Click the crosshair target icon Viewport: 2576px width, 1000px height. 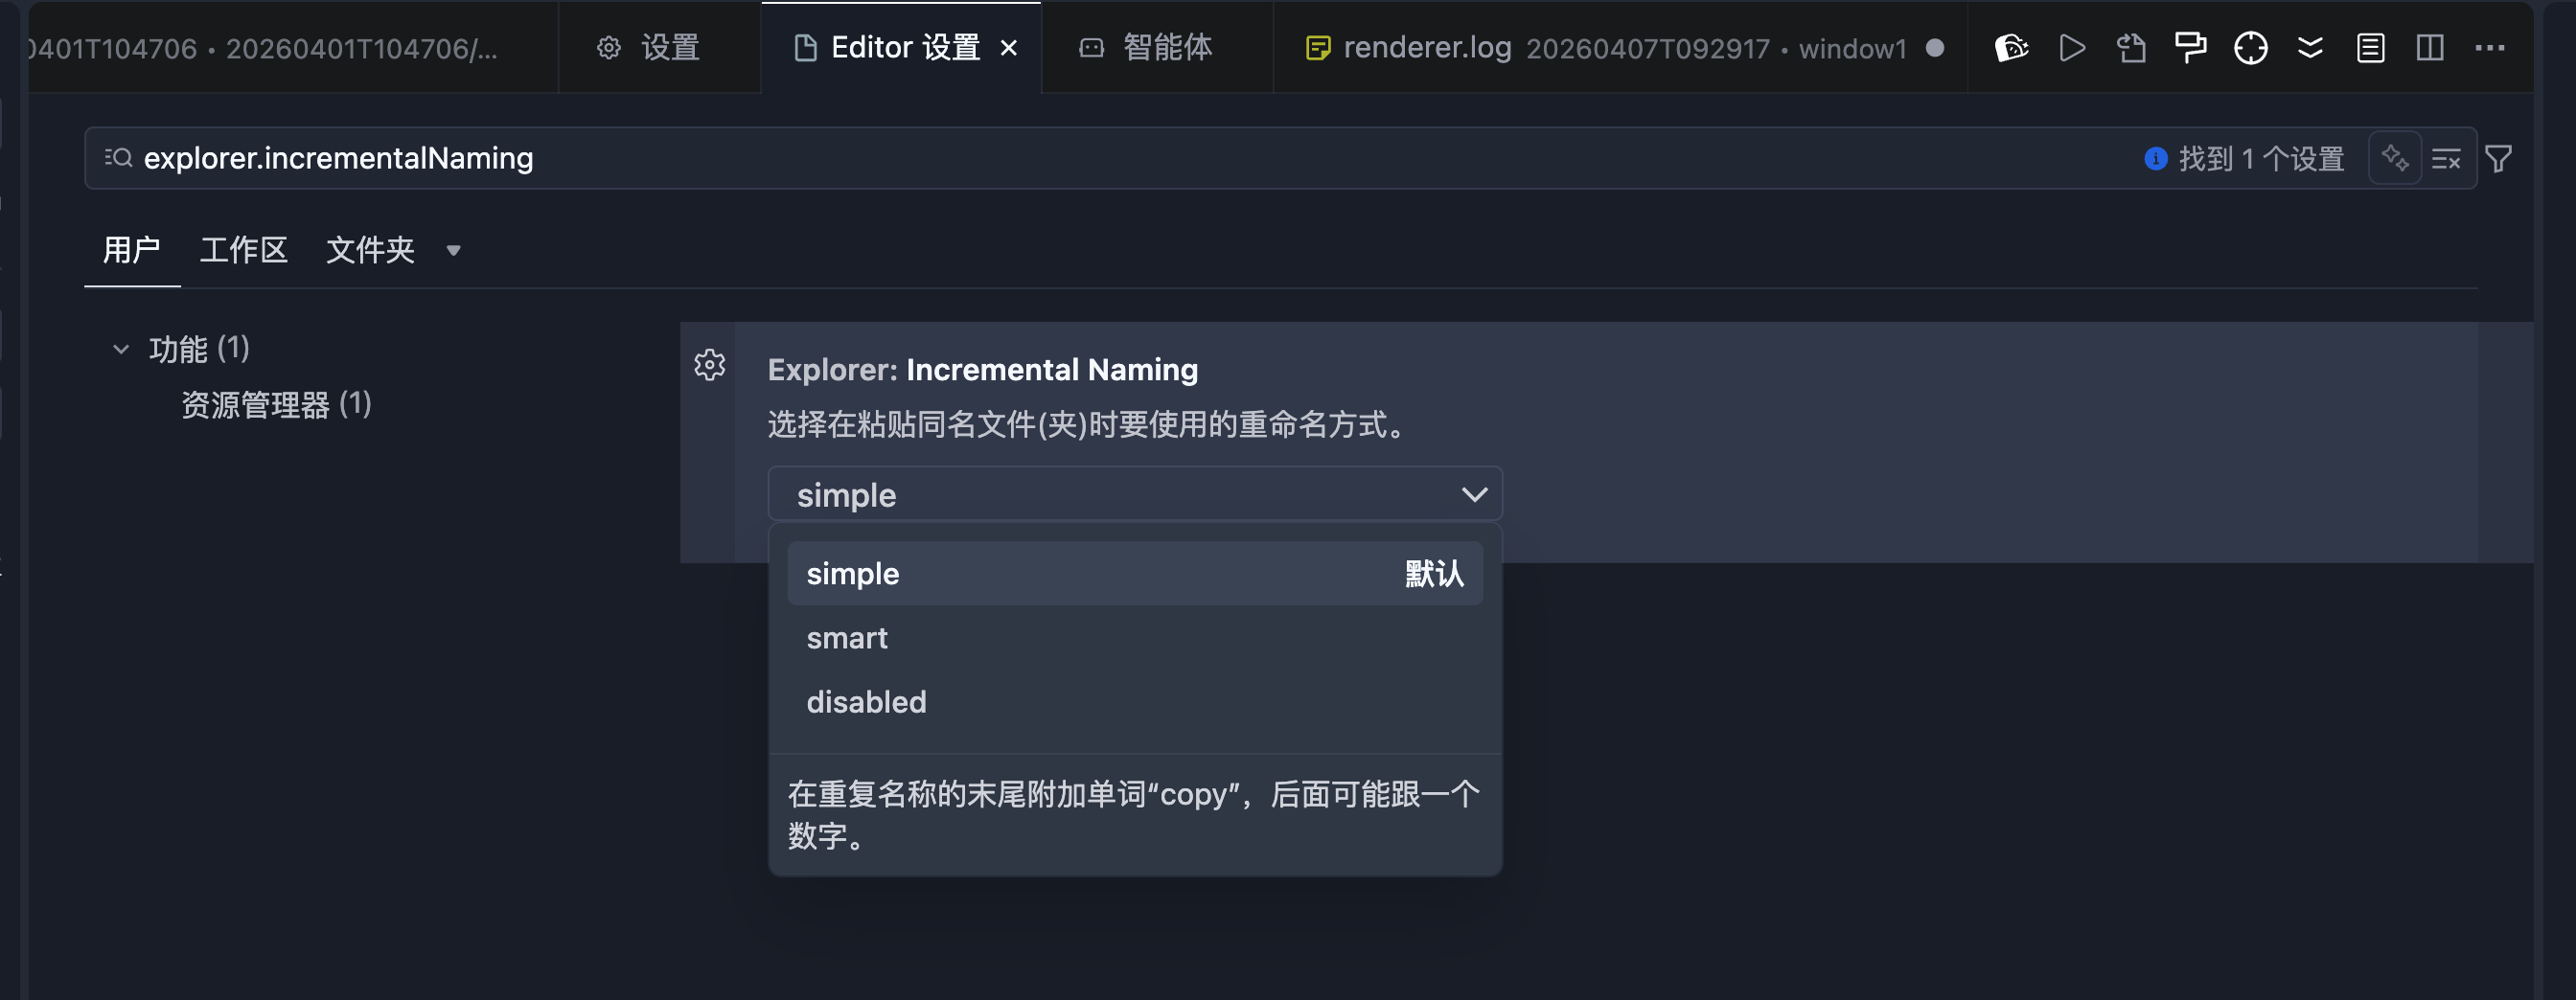tap(2250, 48)
